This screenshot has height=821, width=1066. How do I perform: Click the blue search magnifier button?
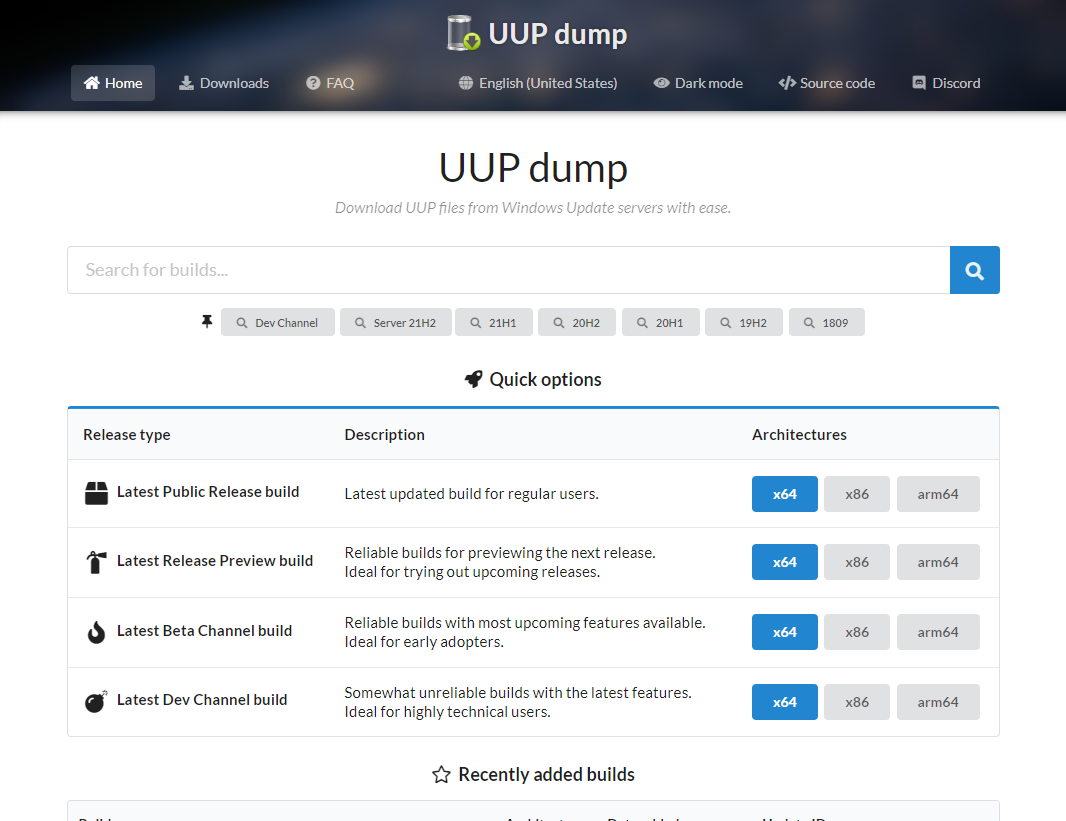(974, 270)
